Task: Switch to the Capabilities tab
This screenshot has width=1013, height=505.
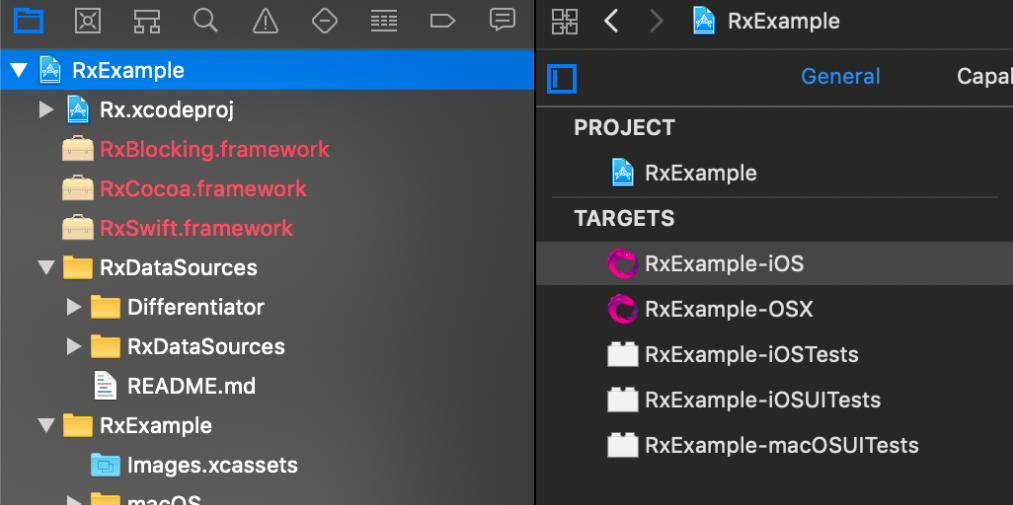Action: tap(985, 76)
